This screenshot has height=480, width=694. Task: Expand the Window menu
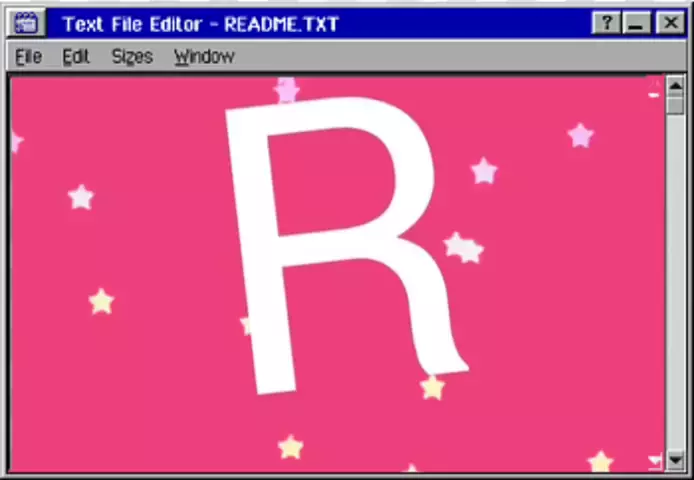tap(204, 57)
